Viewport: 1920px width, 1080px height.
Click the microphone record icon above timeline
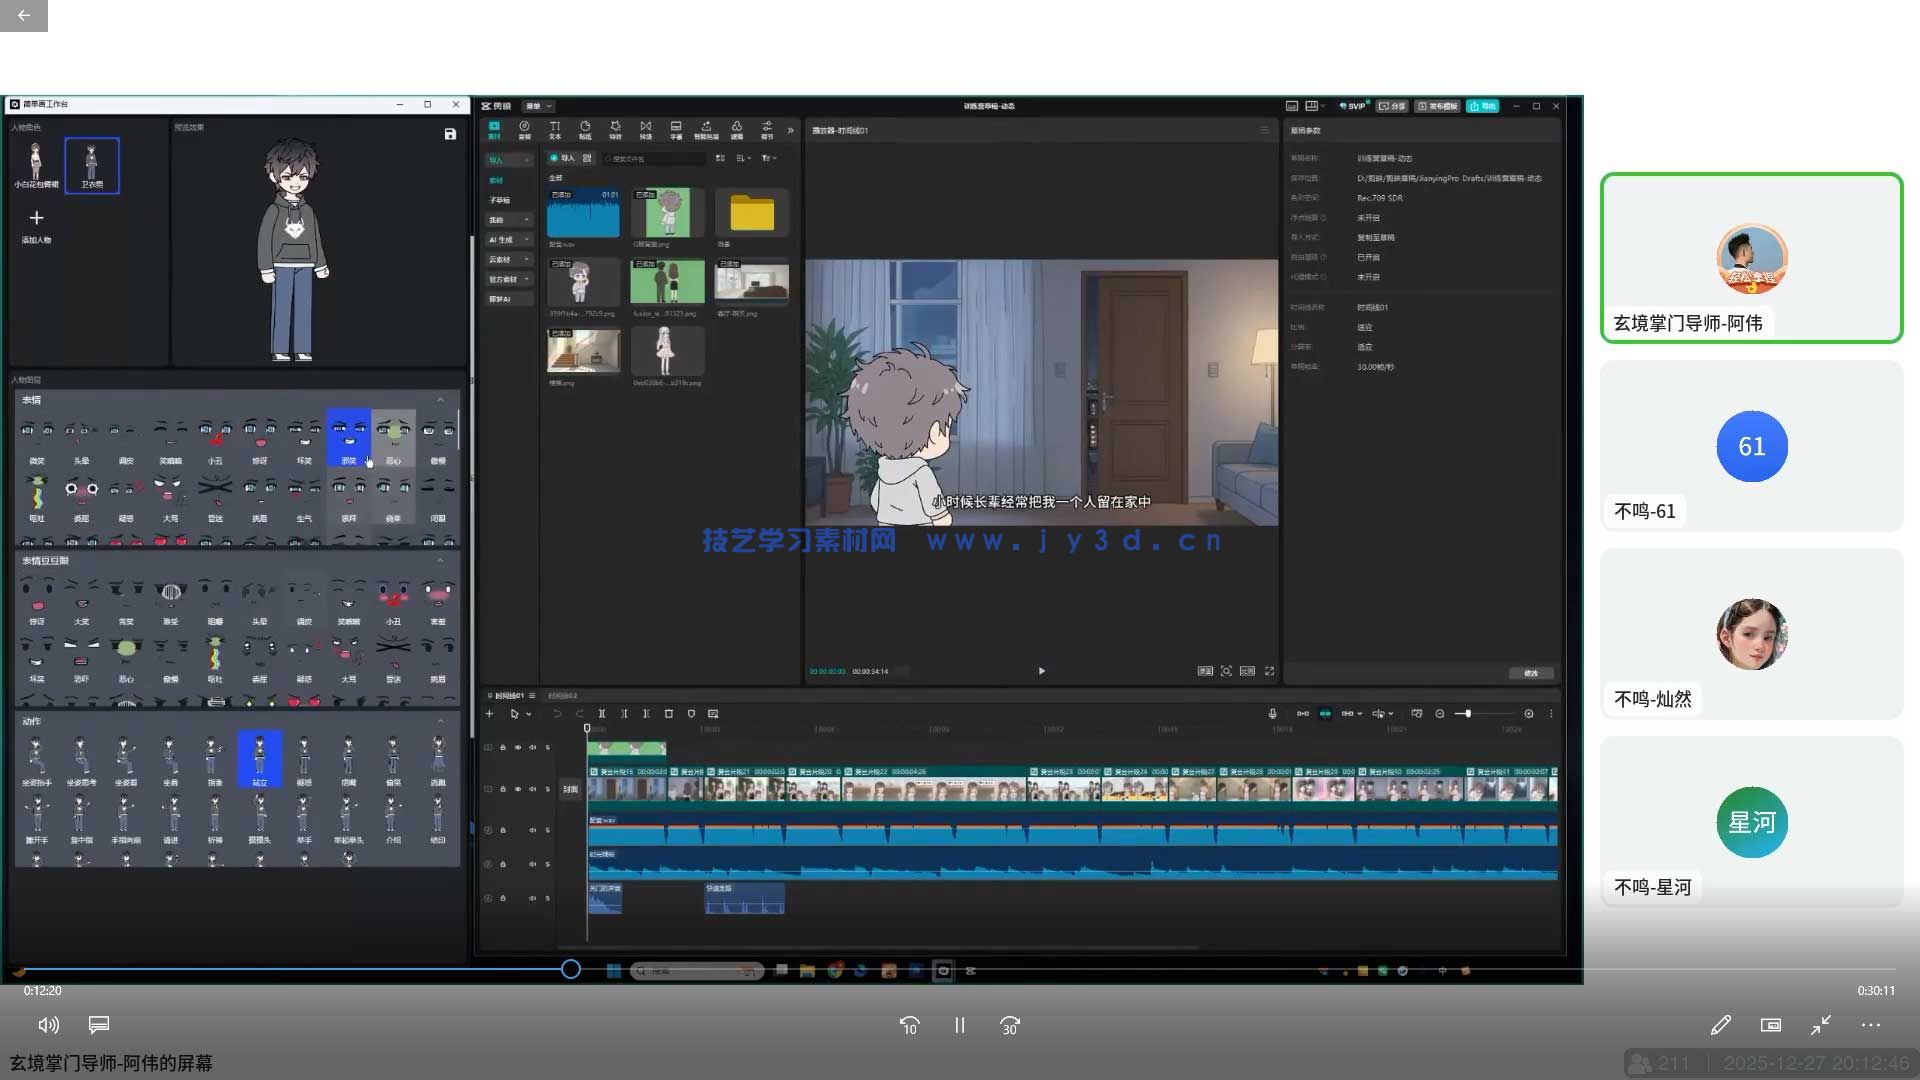click(x=1272, y=714)
